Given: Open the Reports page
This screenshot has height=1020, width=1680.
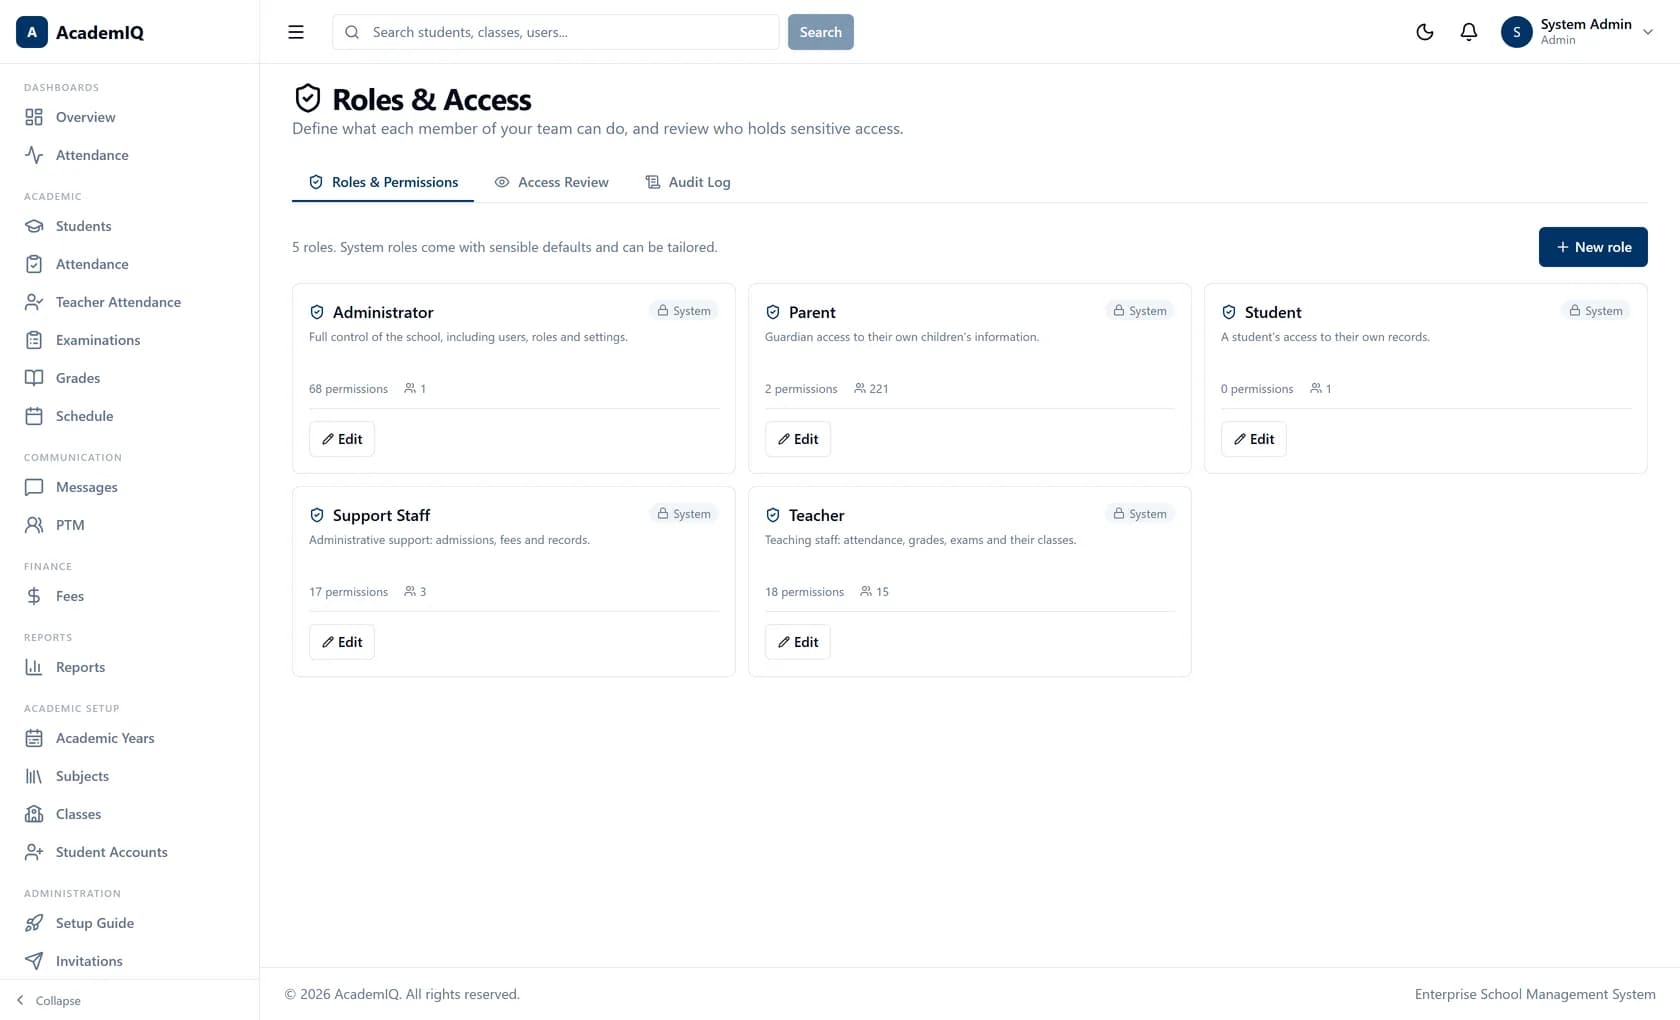Looking at the screenshot, I should [x=130, y=667].
